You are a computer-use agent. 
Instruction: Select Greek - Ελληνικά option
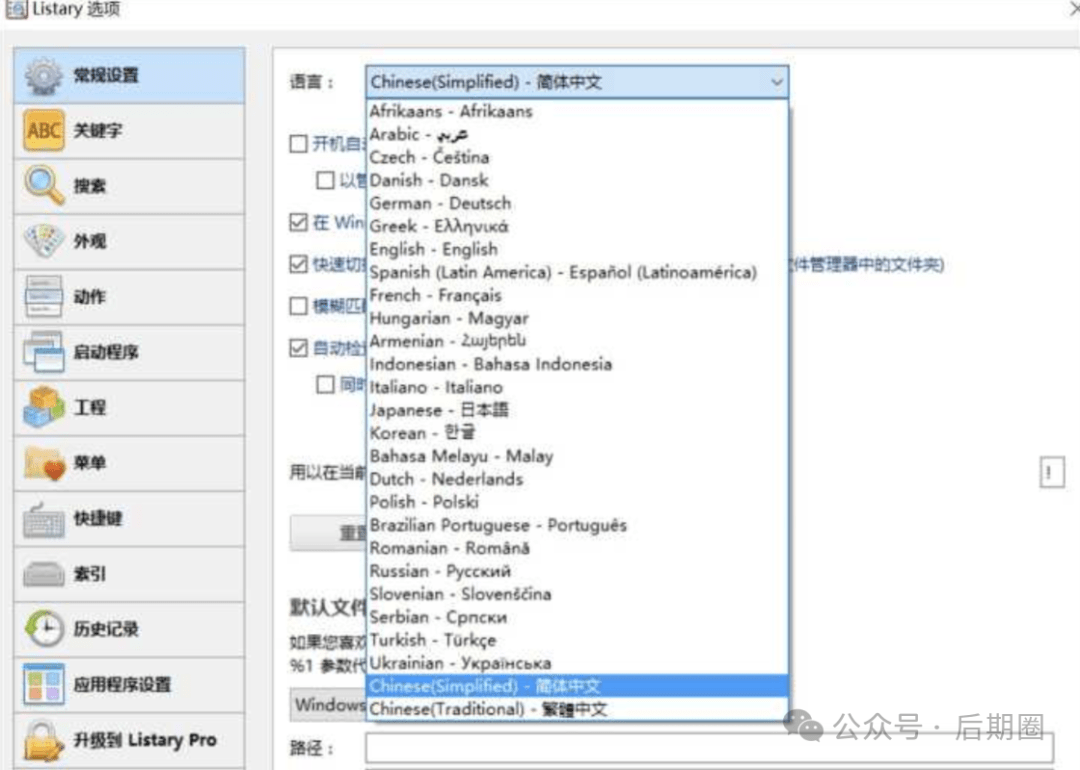pyautogui.click(x=577, y=227)
